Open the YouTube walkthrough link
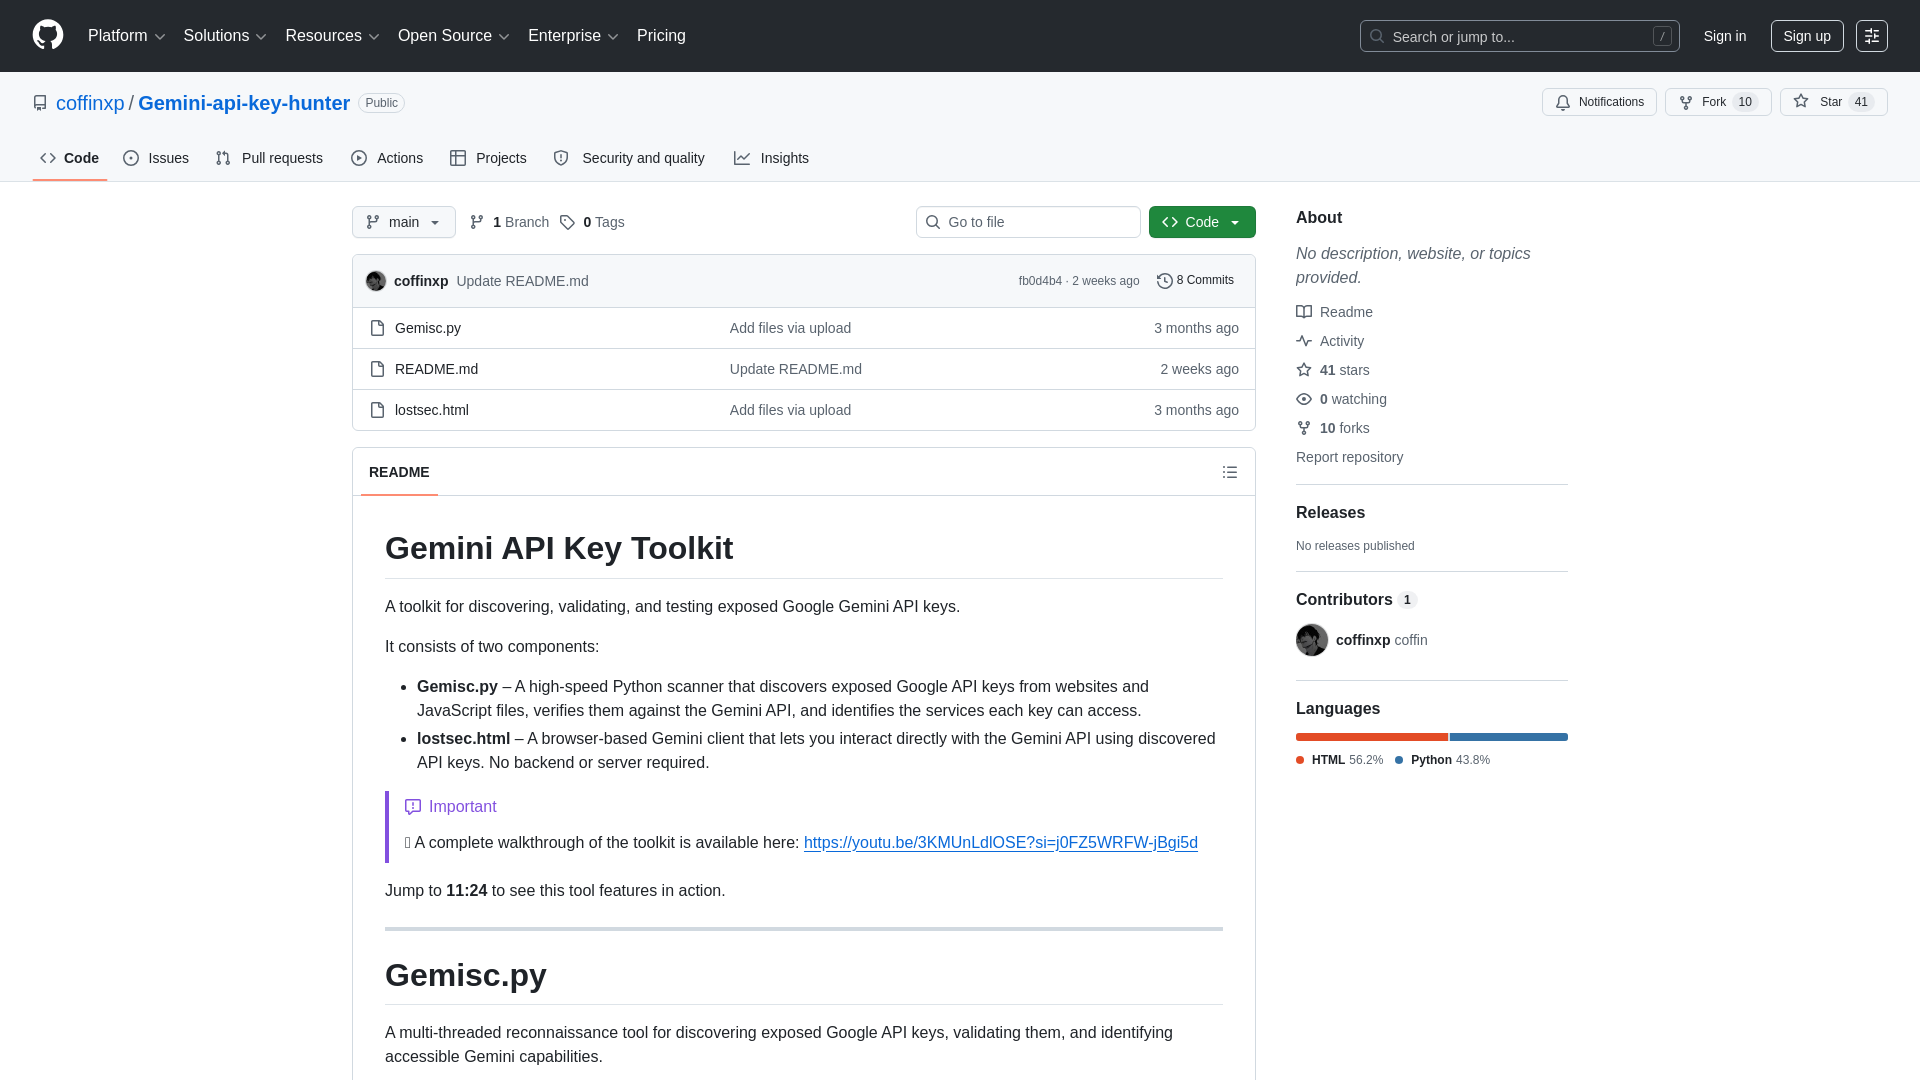Viewport: 1920px width, 1080px height. point(1001,843)
